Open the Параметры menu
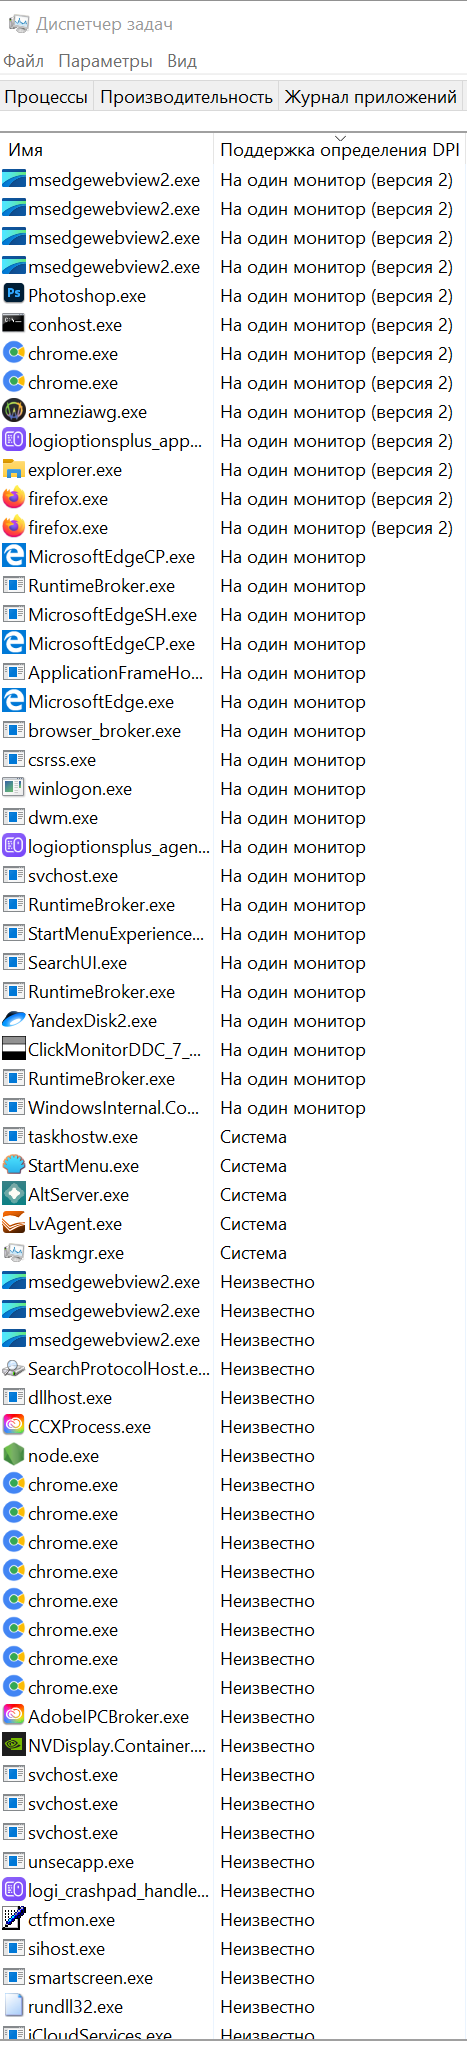The image size is (467, 2050). coord(105,61)
